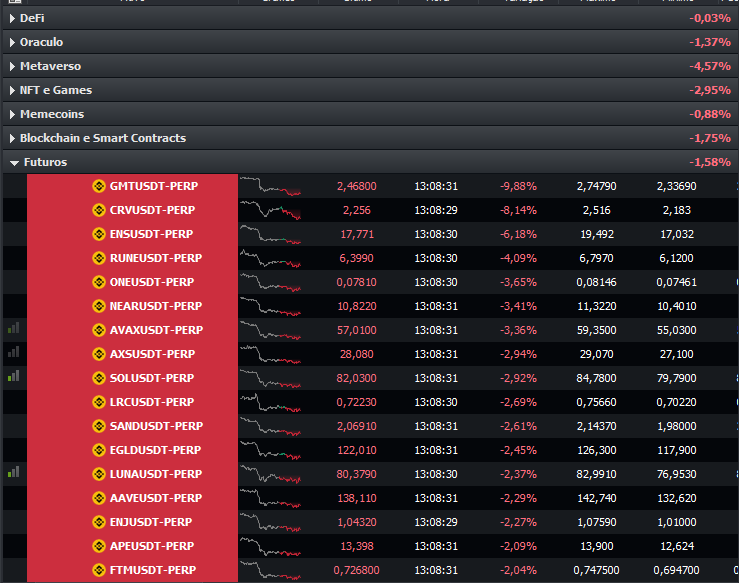Open the CRVUSDT-PERP mini chart
The width and height of the screenshot is (739, 583).
coord(270,210)
